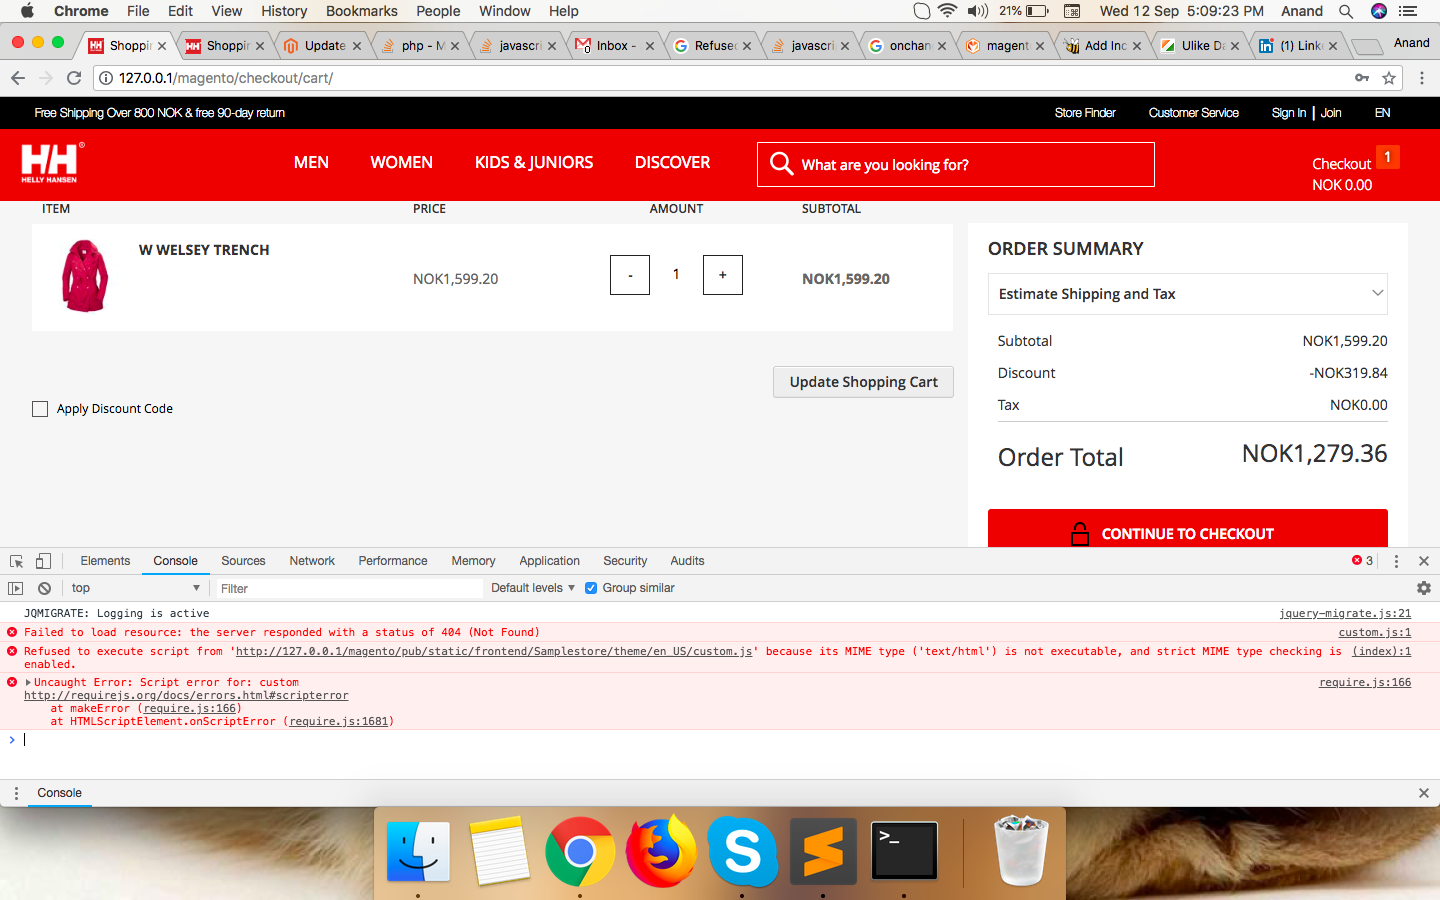Click the error count badge showing 3
Image resolution: width=1440 pixels, height=900 pixels.
pyautogui.click(x=1363, y=561)
